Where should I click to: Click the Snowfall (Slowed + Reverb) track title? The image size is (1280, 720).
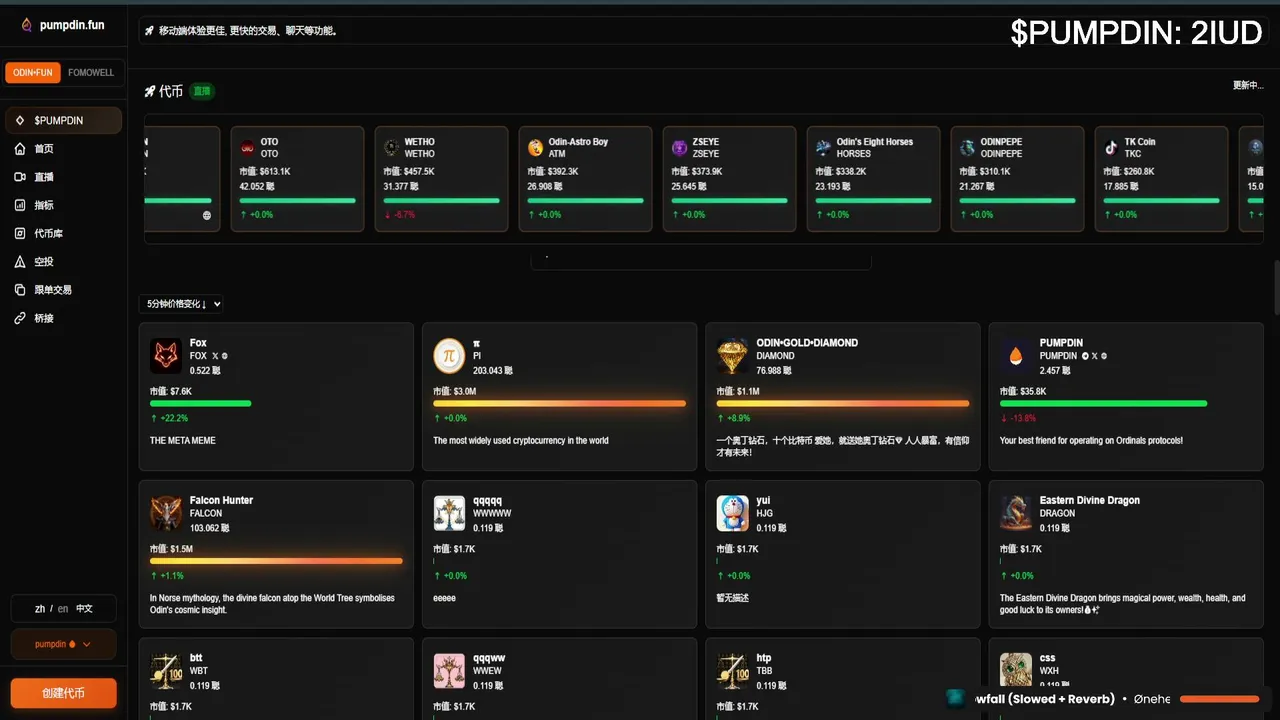pyautogui.click(x=1045, y=699)
